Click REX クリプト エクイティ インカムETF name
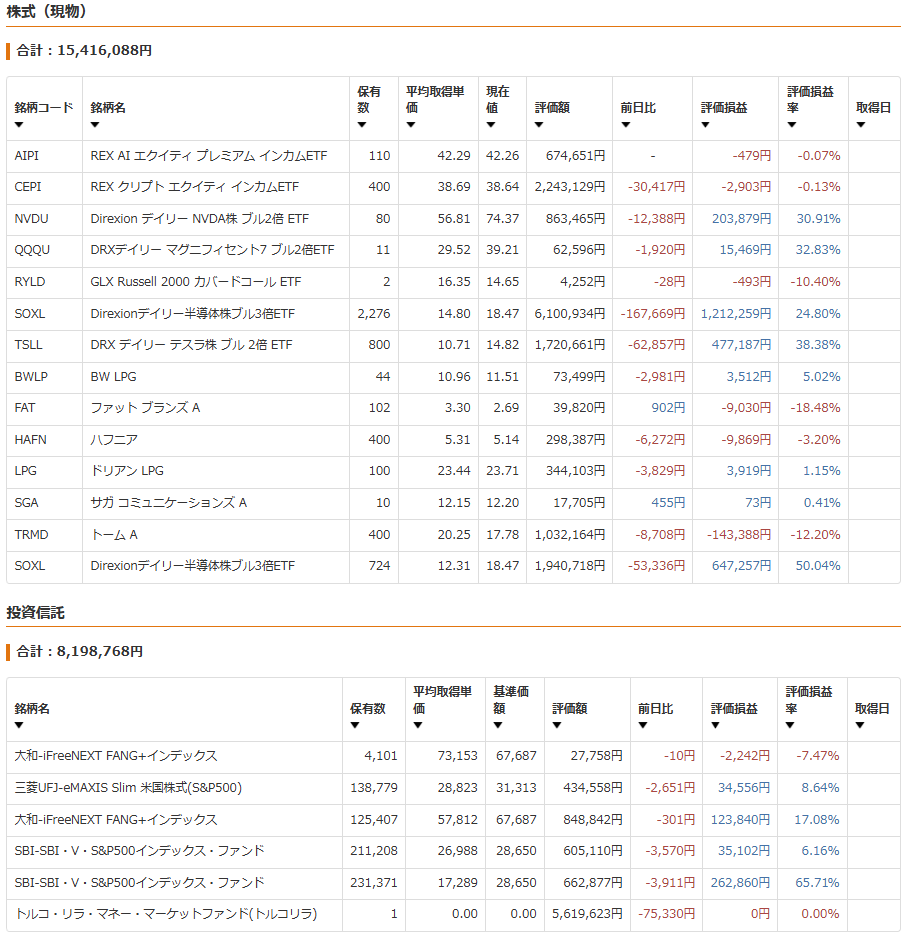Viewport: 905px width, 936px height. [194, 187]
